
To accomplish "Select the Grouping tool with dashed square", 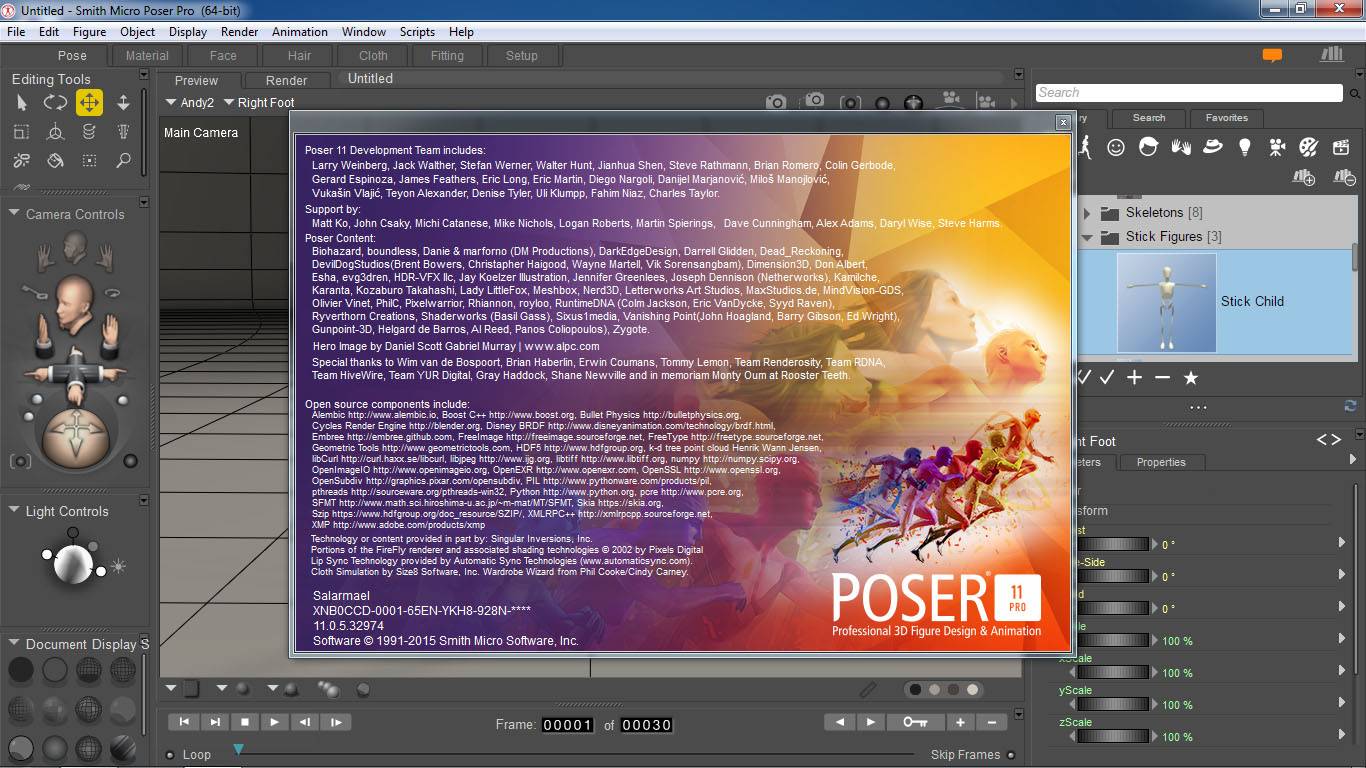I will (x=89, y=160).
